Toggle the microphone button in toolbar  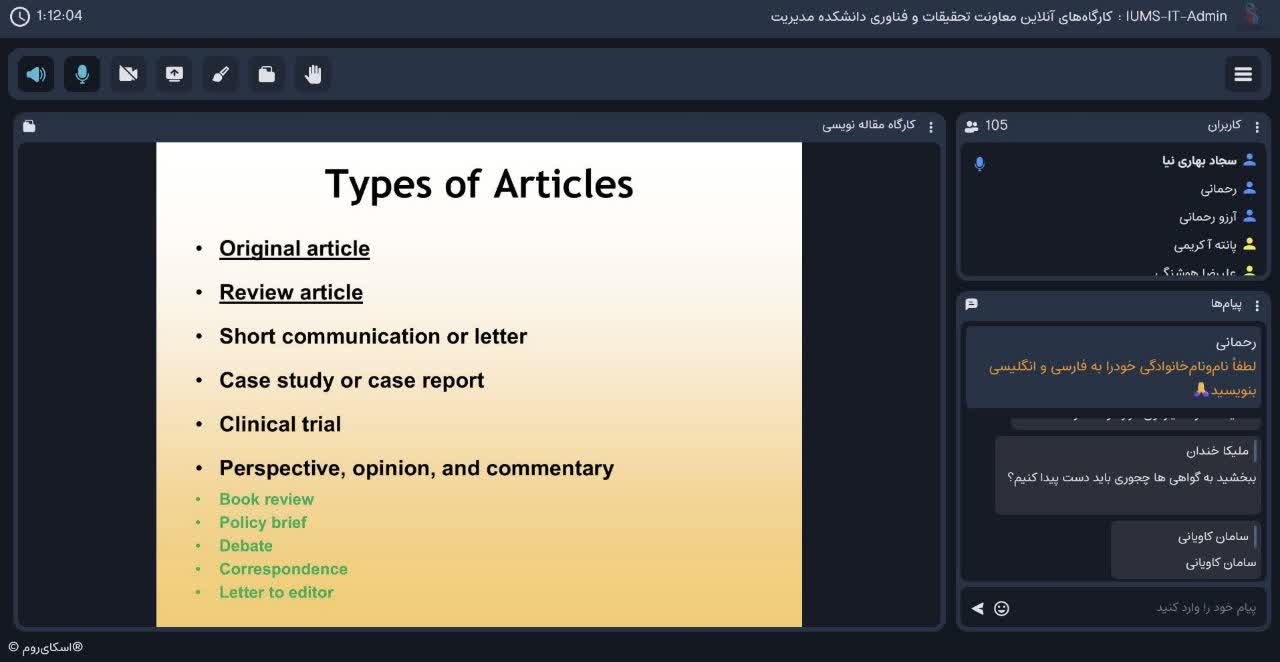click(82, 74)
